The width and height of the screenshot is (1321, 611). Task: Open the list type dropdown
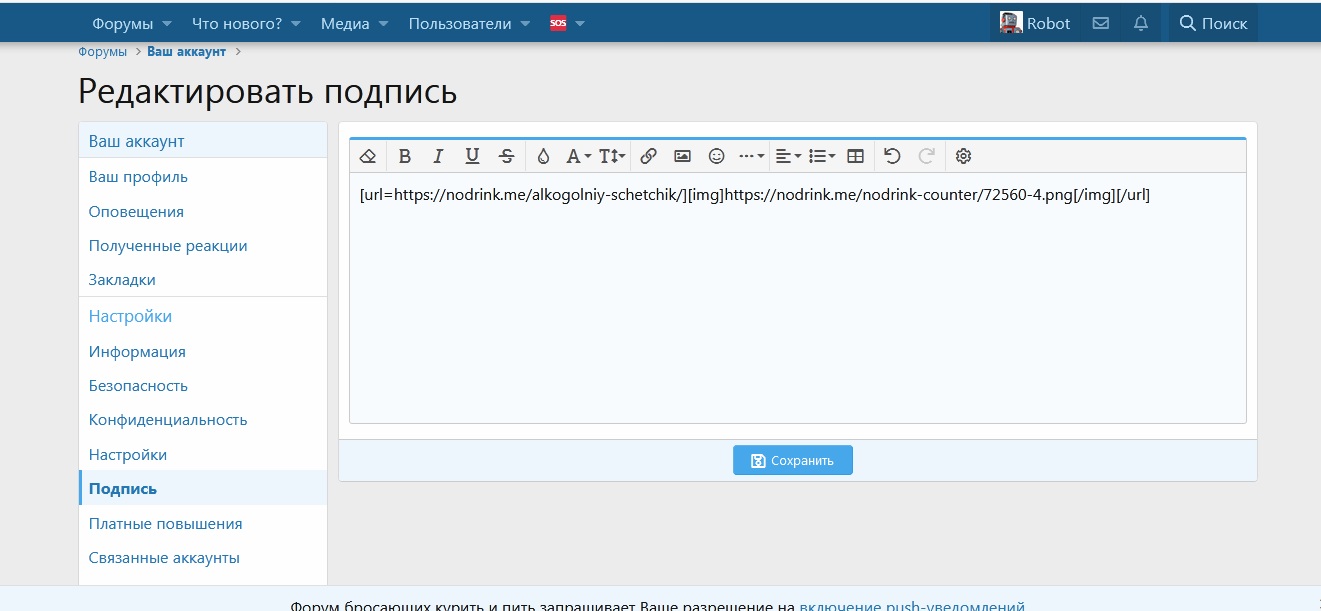tap(822, 156)
